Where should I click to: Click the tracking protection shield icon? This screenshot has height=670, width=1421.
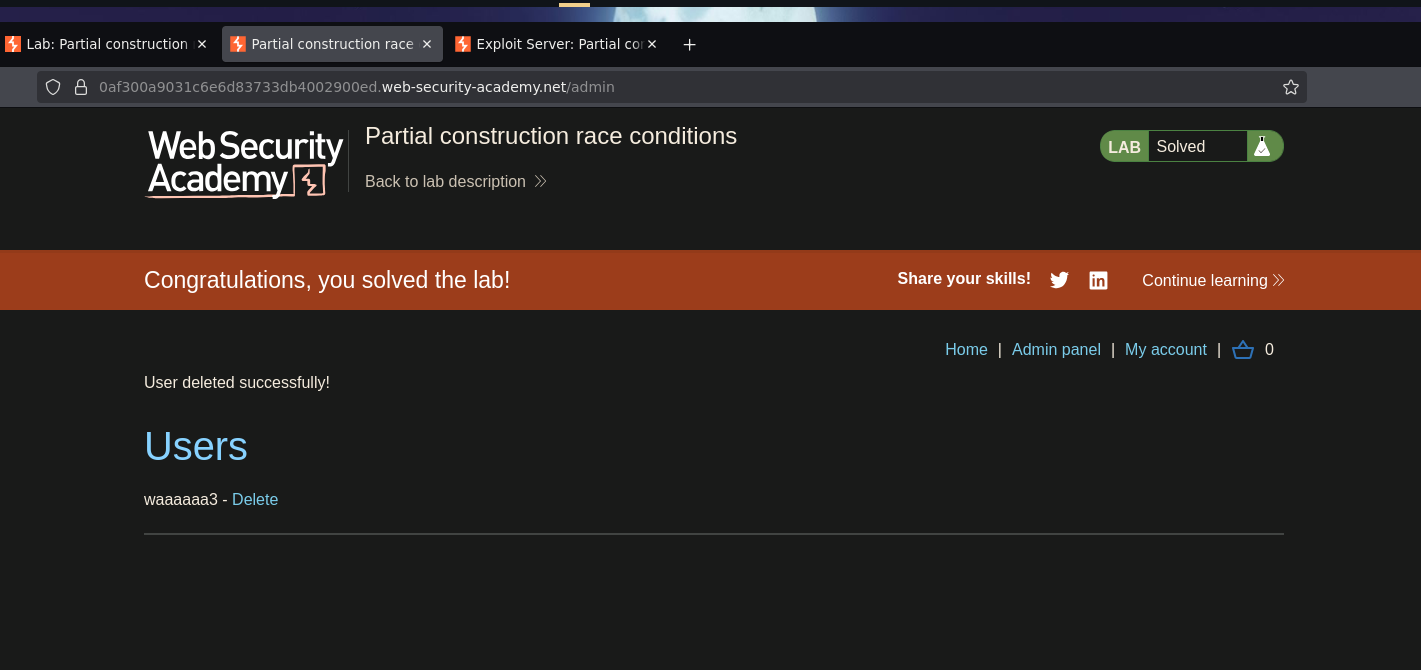pyautogui.click(x=53, y=87)
